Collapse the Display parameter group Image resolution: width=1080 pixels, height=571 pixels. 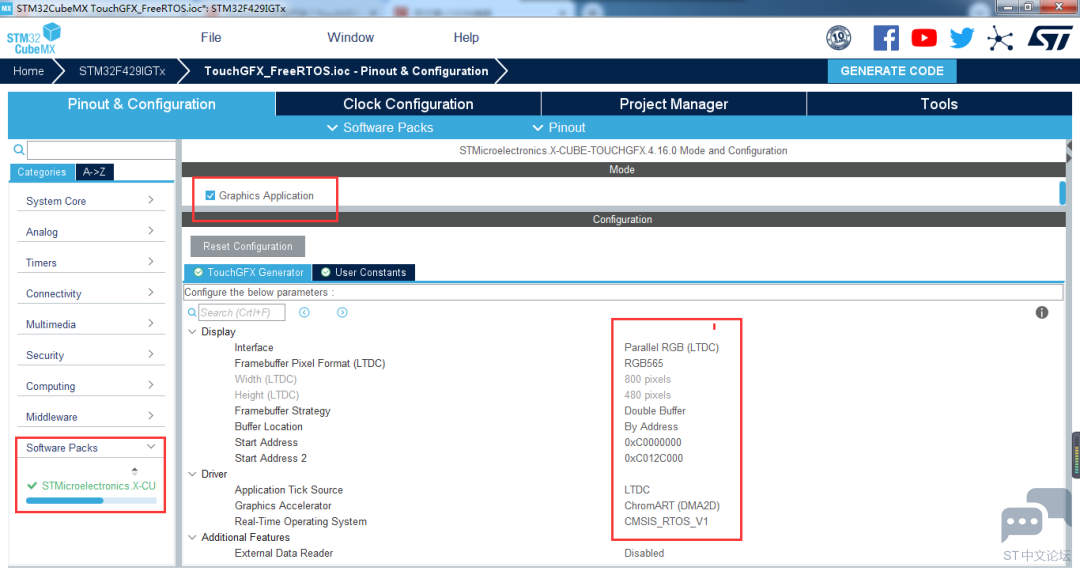[x=192, y=332]
